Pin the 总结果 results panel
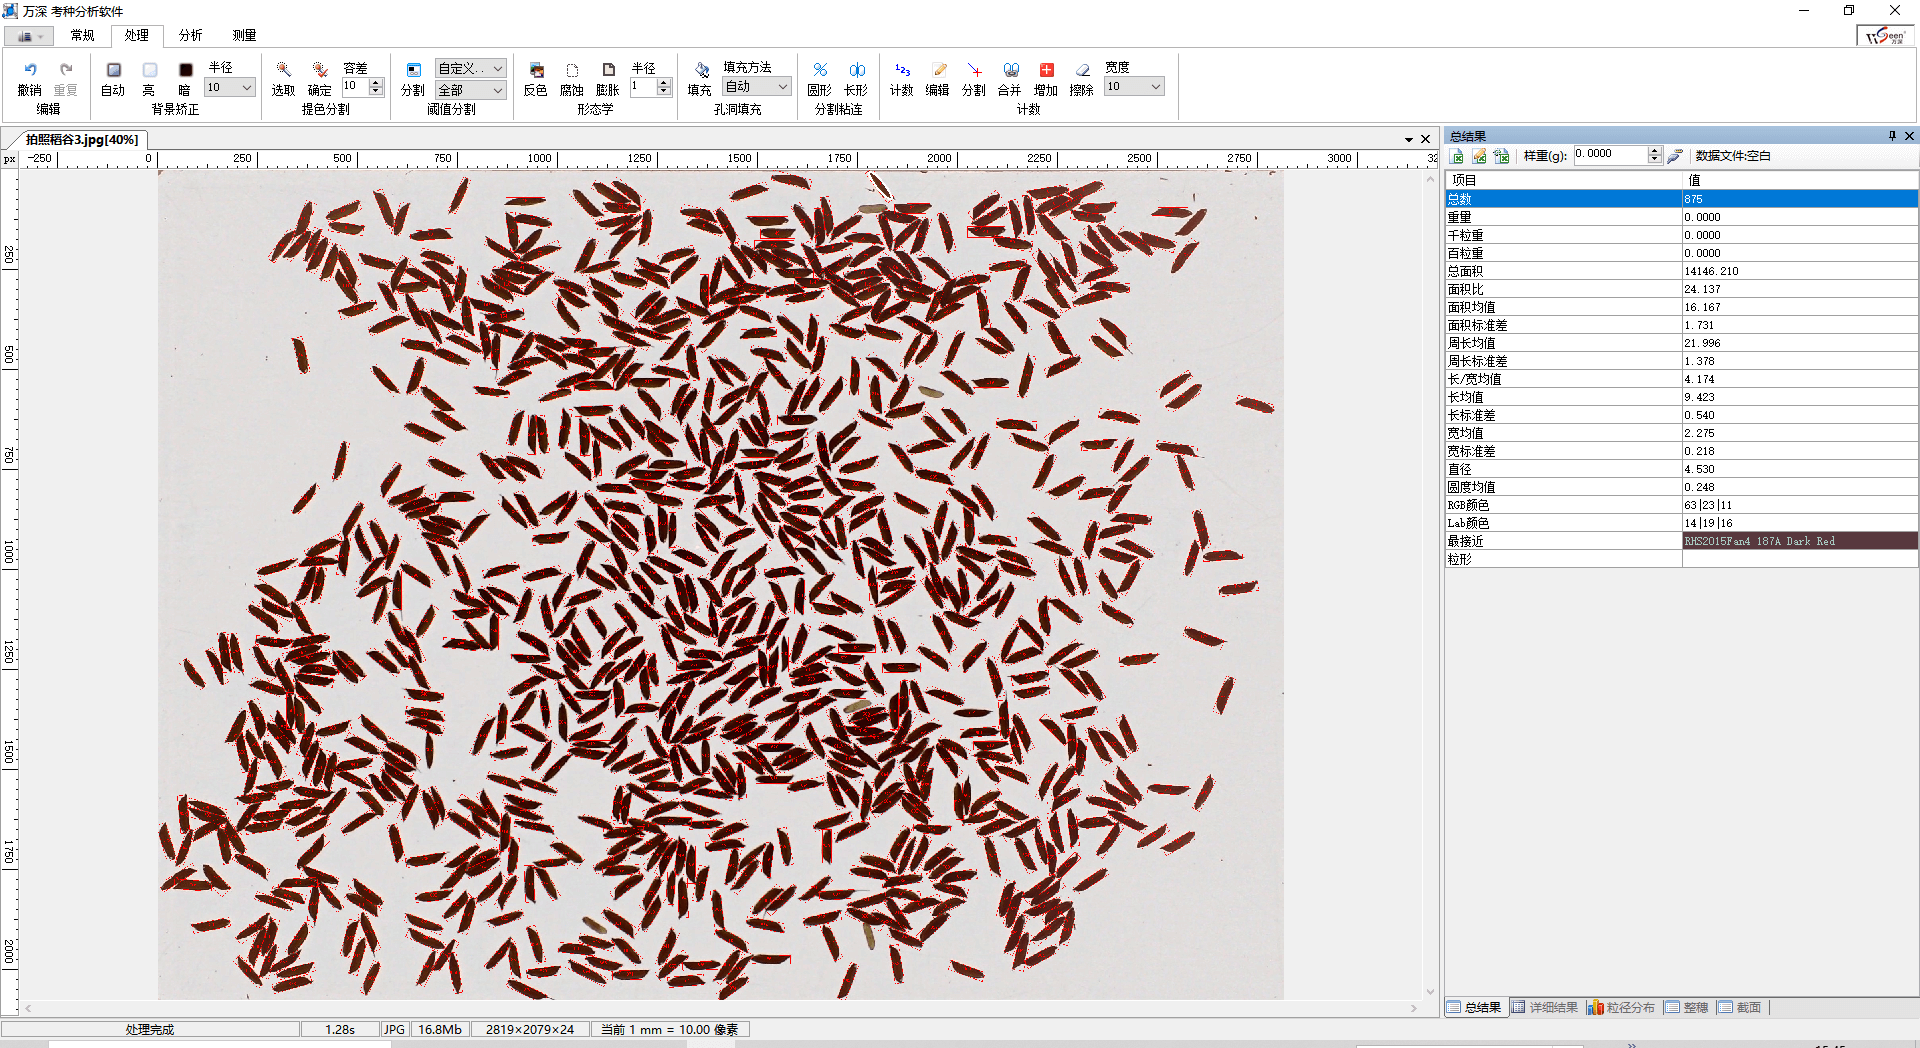This screenshot has height=1048, width=1920. click(1892, 136)
